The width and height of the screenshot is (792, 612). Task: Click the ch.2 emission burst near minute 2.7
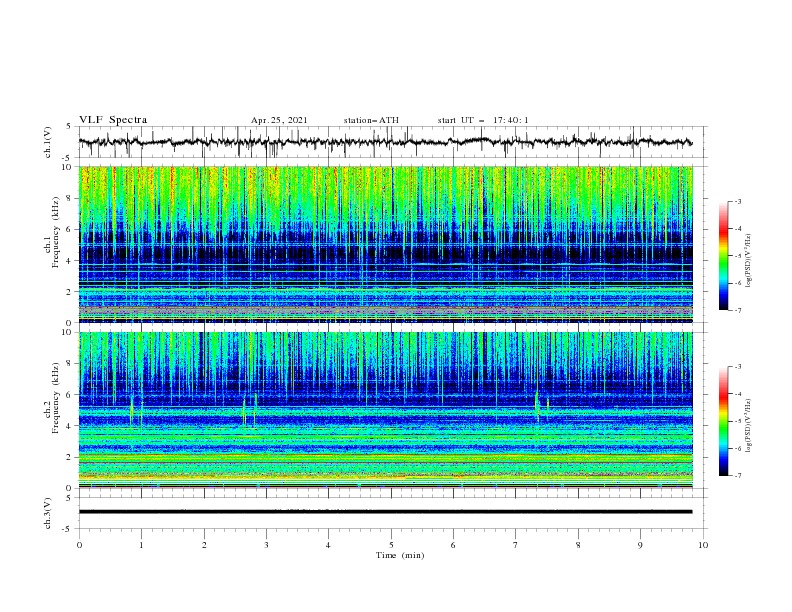point(250,410)
